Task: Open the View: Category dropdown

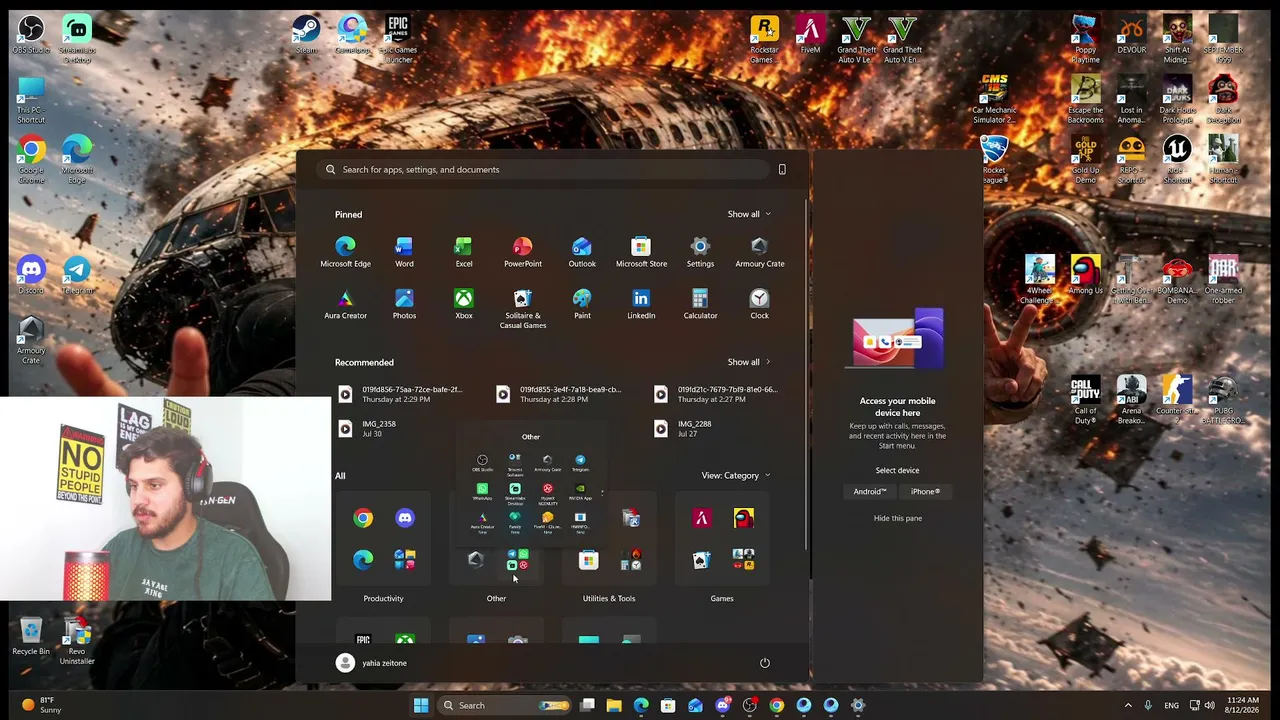Action: coord(736,476)
